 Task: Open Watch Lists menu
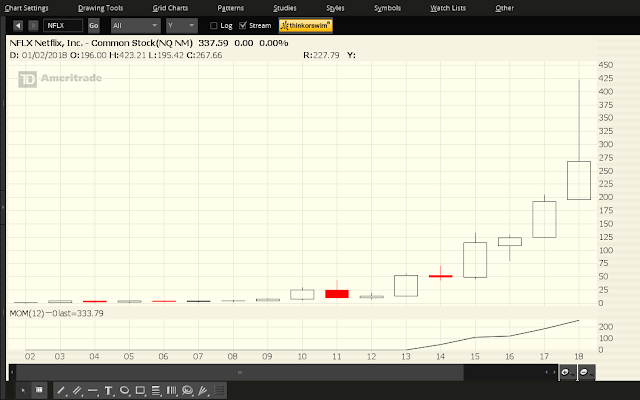click(x=448, y=8)
